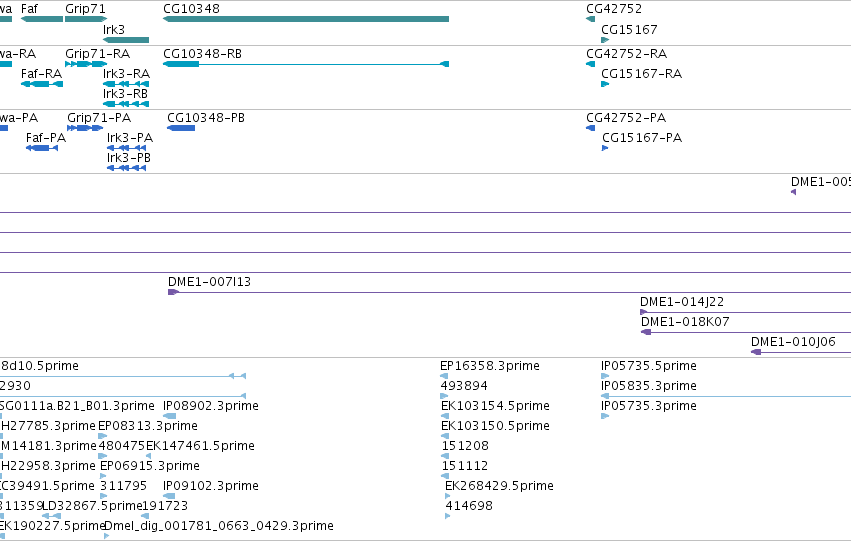Click the Dmel_dig_001781_0663_0429.3prime marker
Image resolution: width=851 pixels, height=541 pixels.
coord(106,536)
